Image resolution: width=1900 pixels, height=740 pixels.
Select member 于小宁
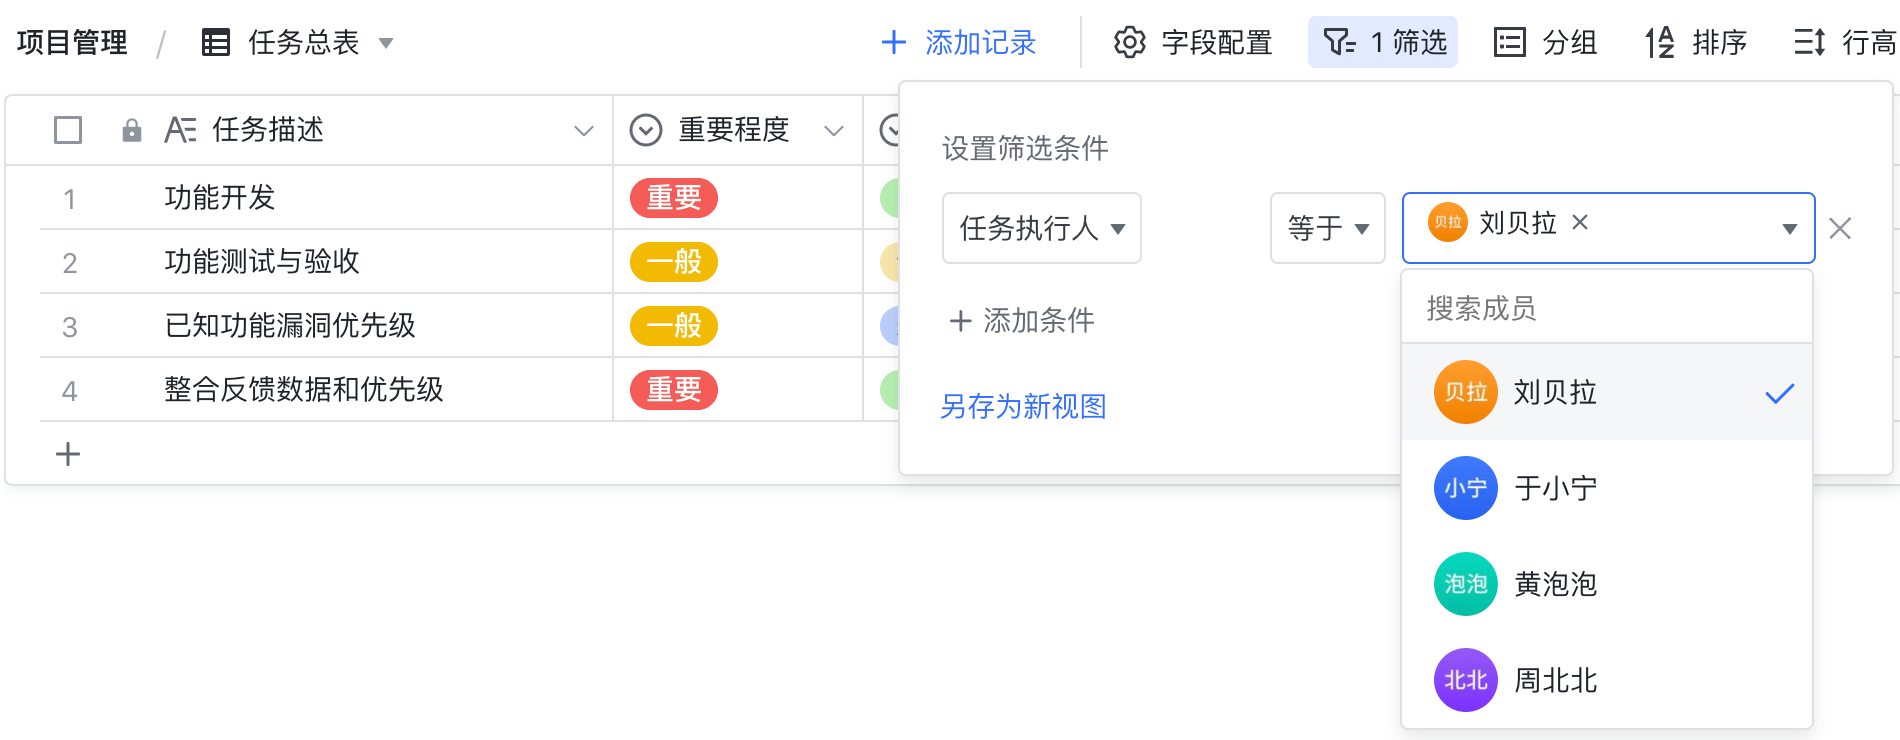coord(1607,488)
